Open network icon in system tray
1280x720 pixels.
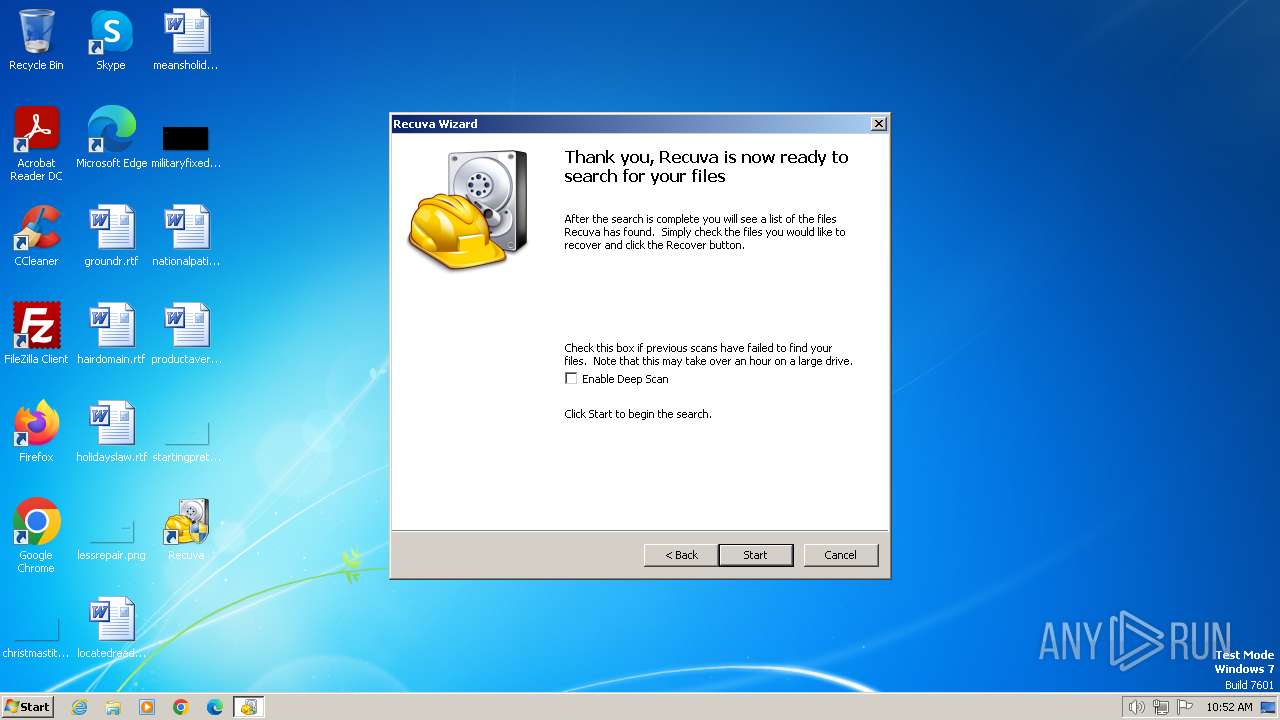coord(1161,707)
